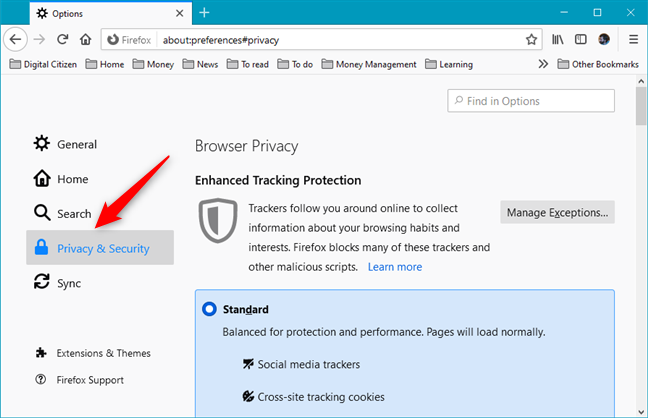
Task: Open the Digital Citizen bookmarks folder
Action: click(43, 64)
